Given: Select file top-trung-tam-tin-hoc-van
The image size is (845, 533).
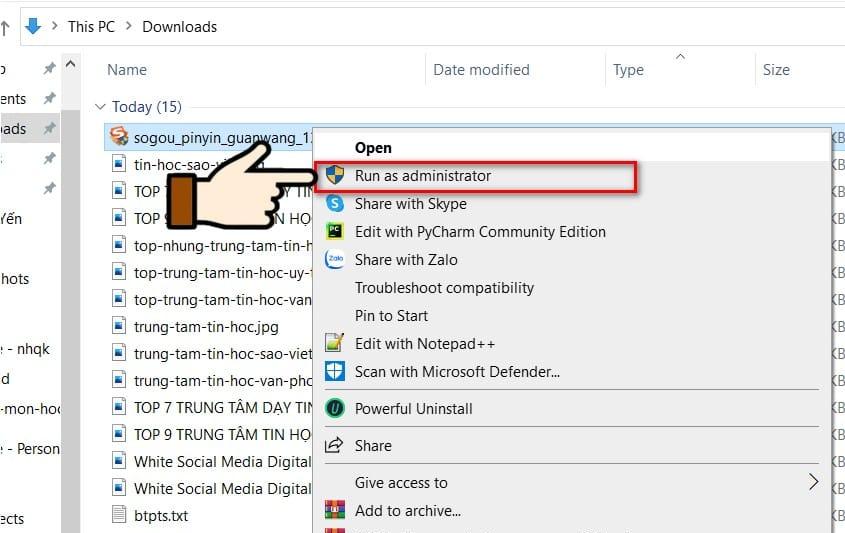Looking at the screenshot, I should tap(223, 300).
